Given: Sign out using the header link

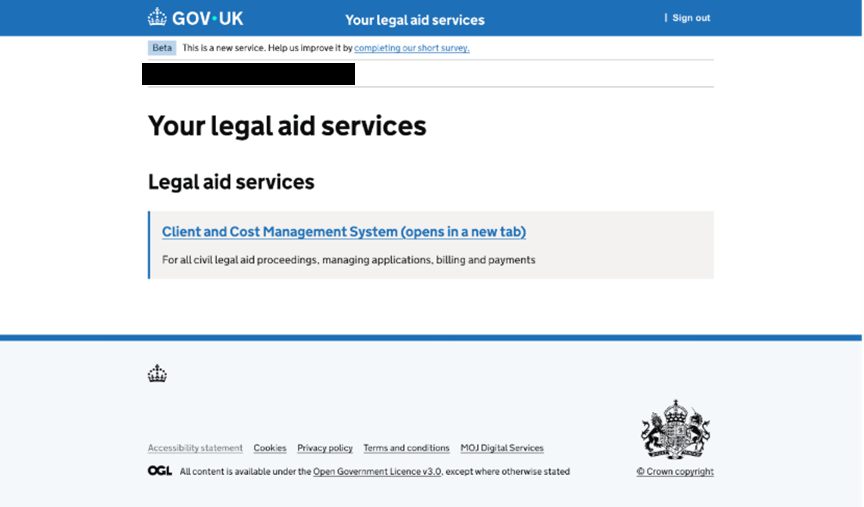Looking at the screenshot, I should [691, 18].
